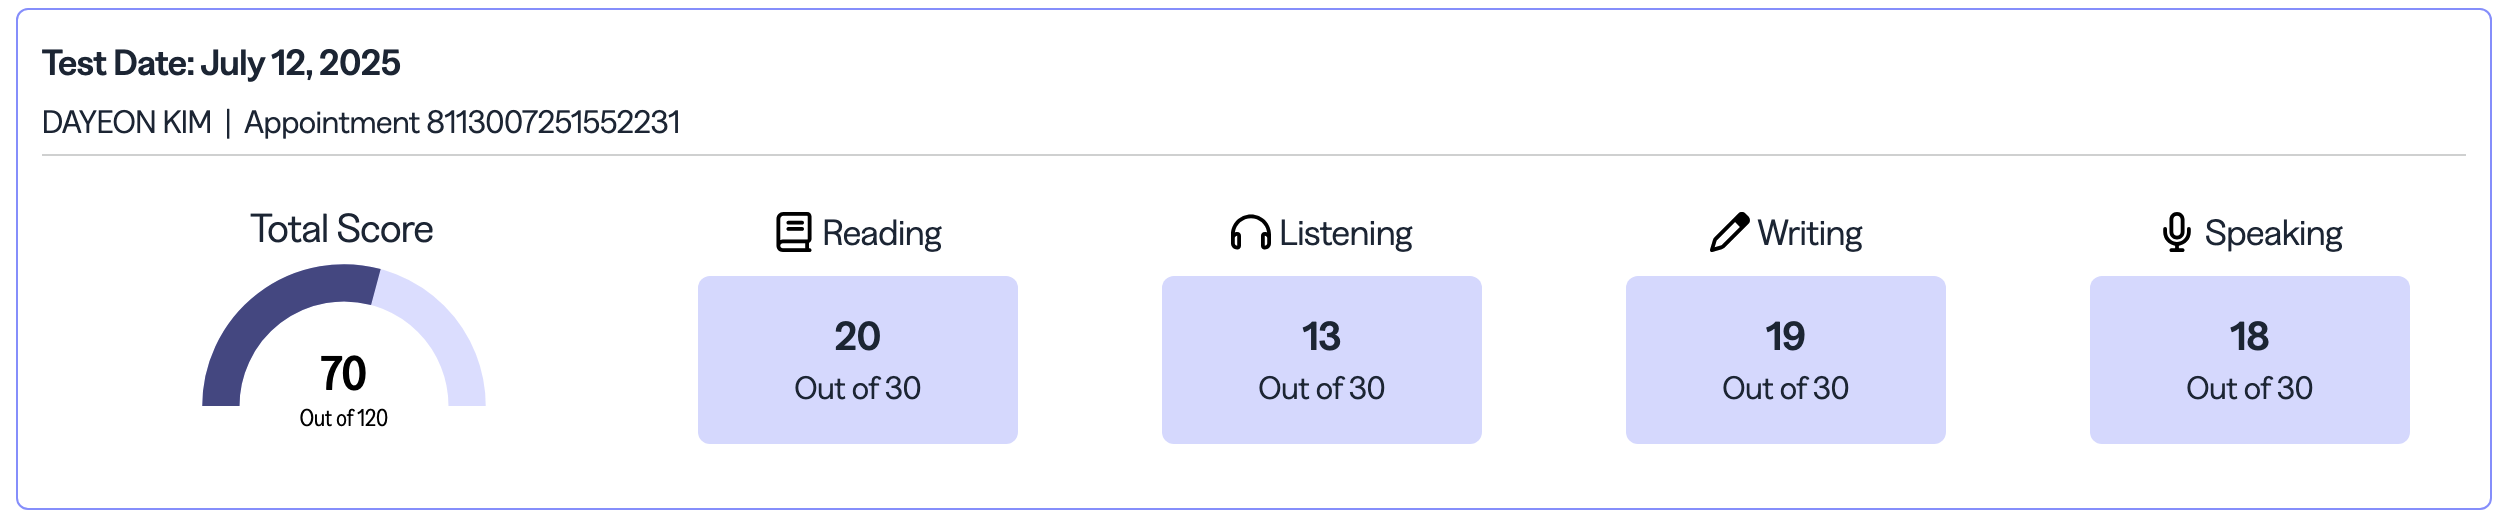Screen dimensions: 2510x522
Task: Open the Writing score box showing 19
Action: click(x=1785, y=360)
